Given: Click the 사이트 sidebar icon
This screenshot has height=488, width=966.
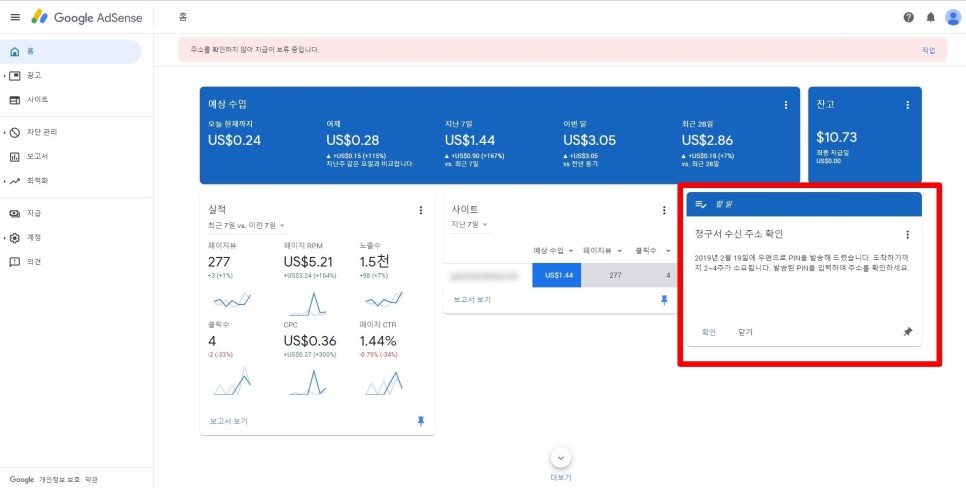Looking at the screenshot, I should tap(15, 100).
